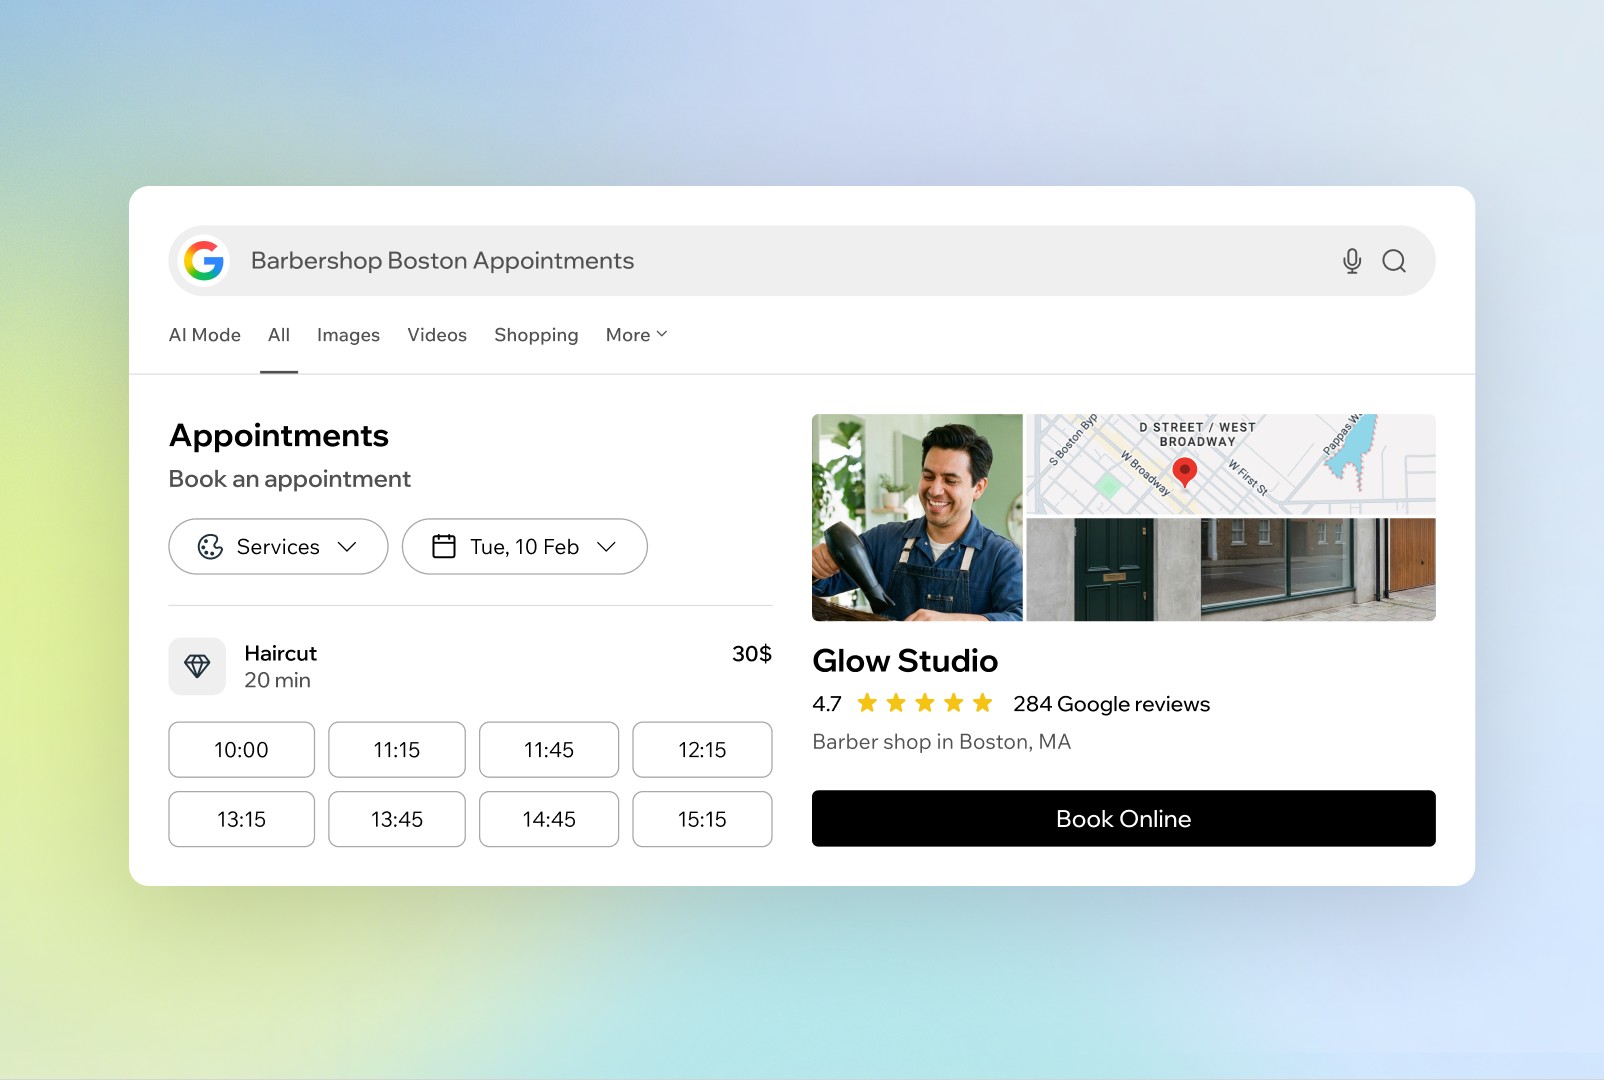This screenshot has width=1604, height=1080.
Task: Click the Google logo icon
Action: pos(204,261)
